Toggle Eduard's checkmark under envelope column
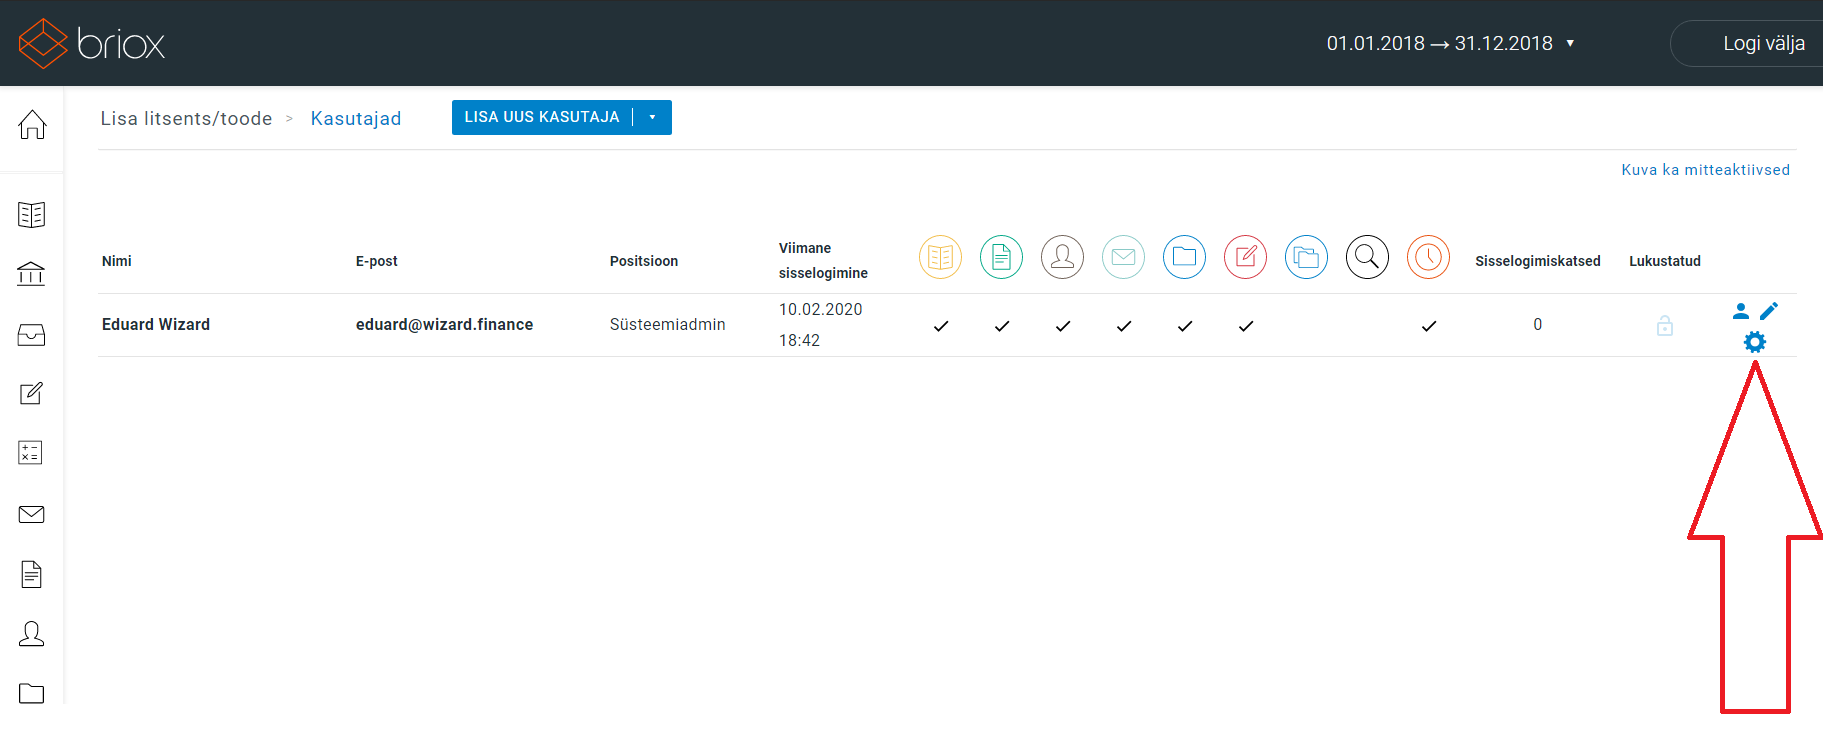 [x=1124, y=326]
